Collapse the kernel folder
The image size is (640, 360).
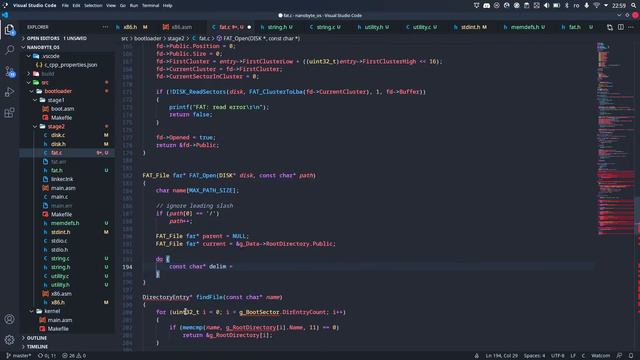pos(67,311)
